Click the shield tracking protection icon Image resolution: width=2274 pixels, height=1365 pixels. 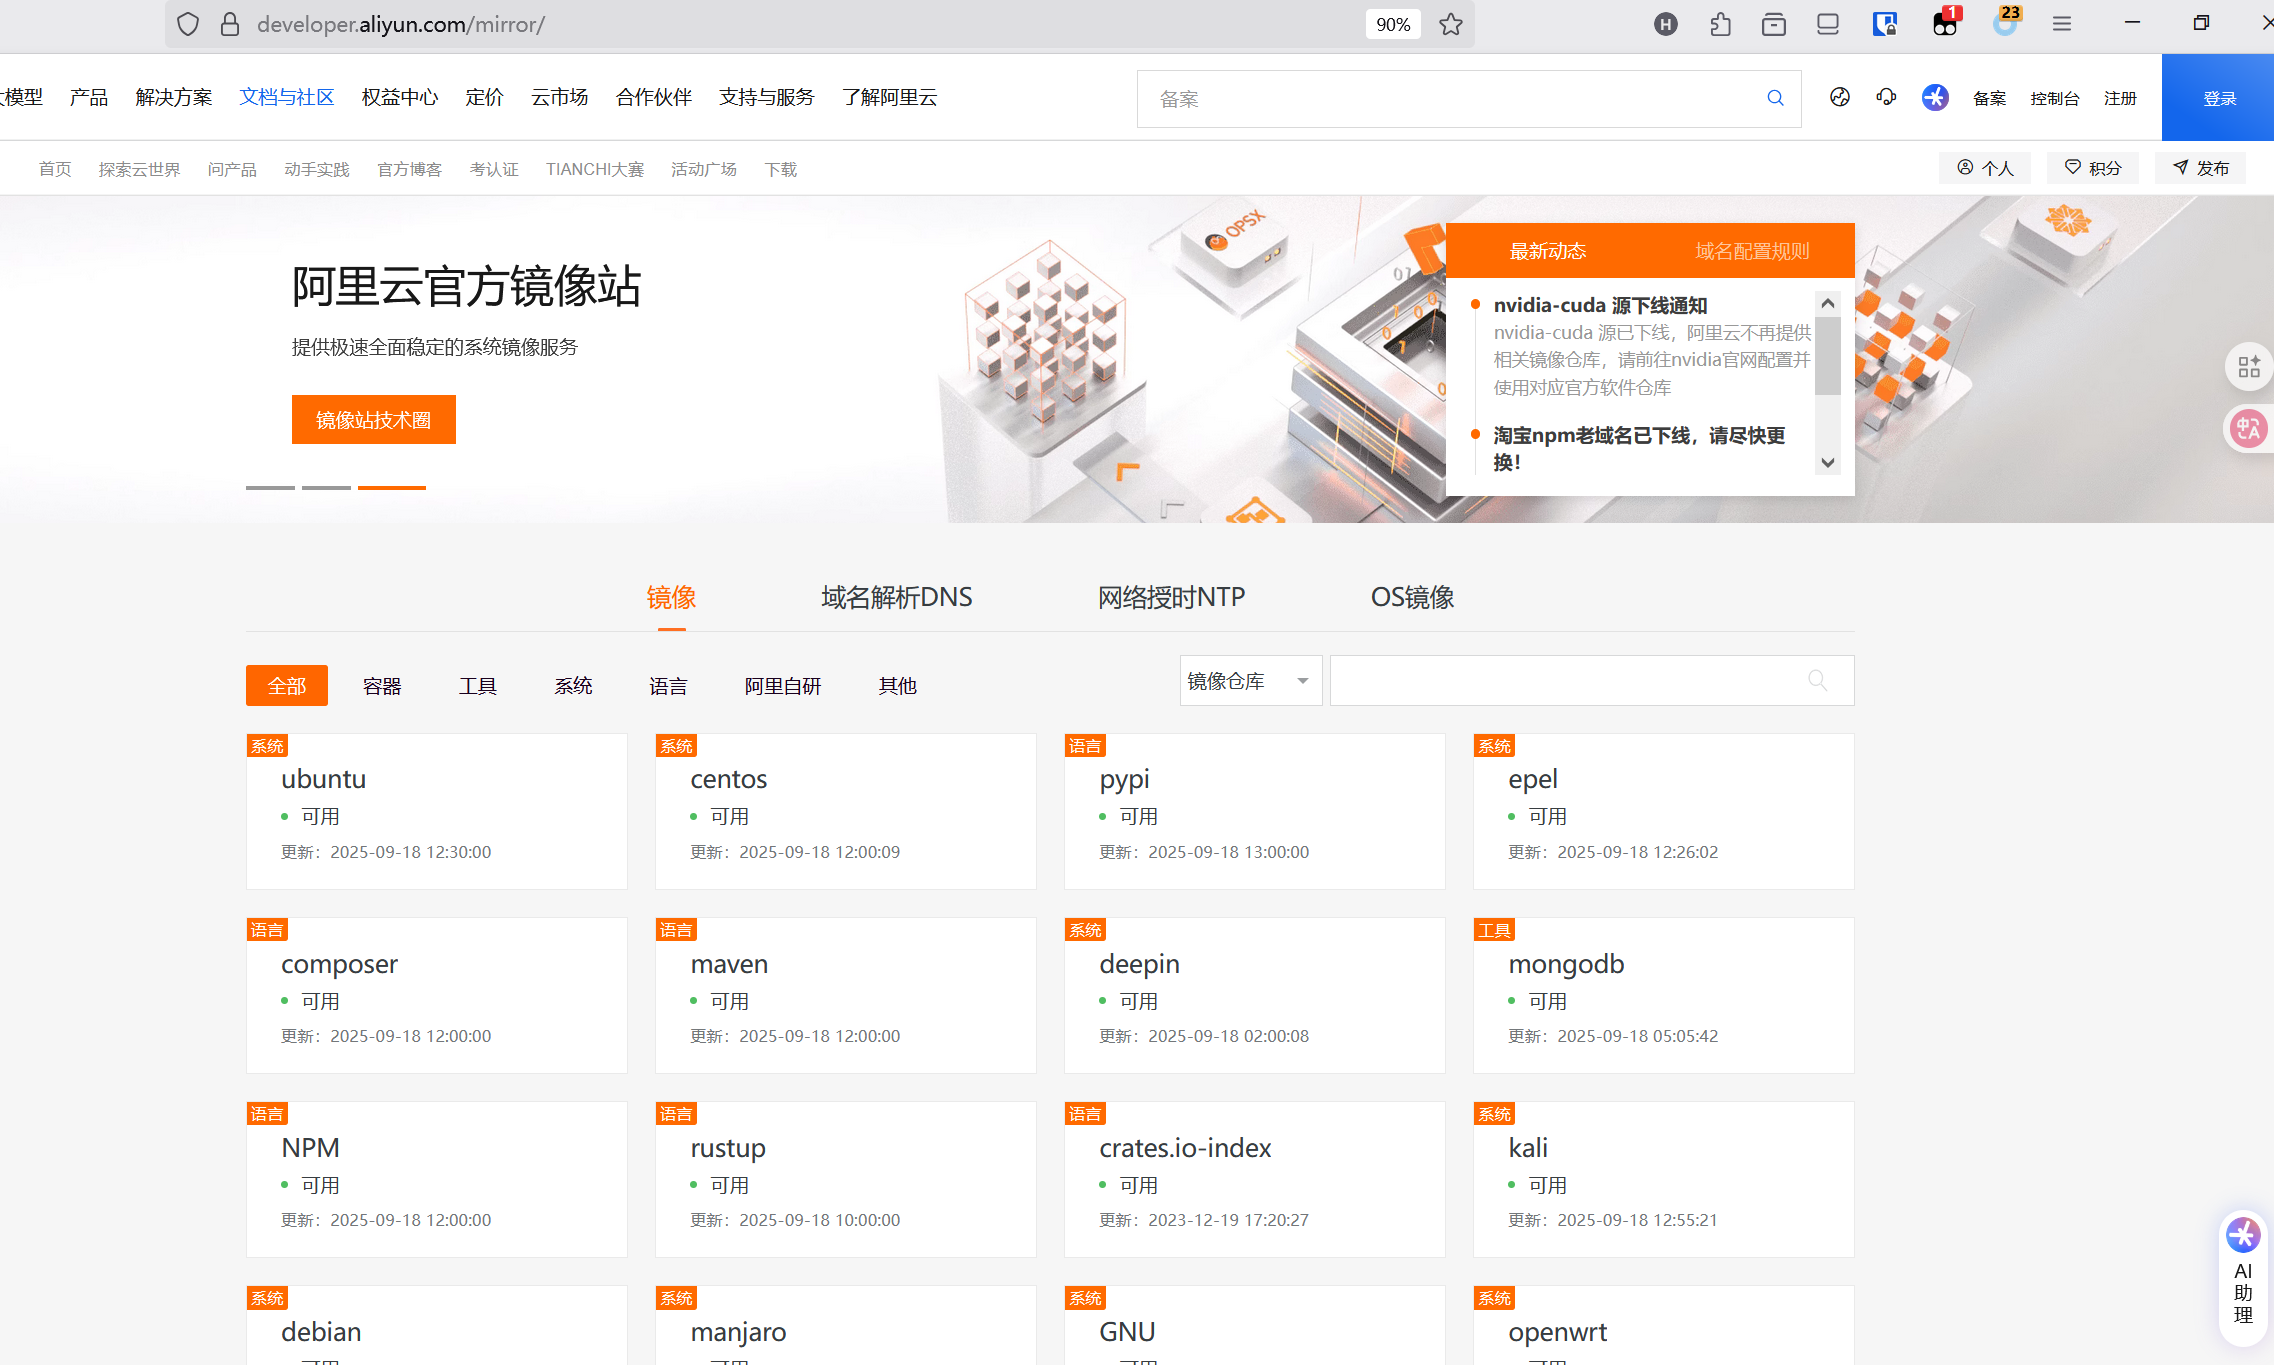point(188,24)
